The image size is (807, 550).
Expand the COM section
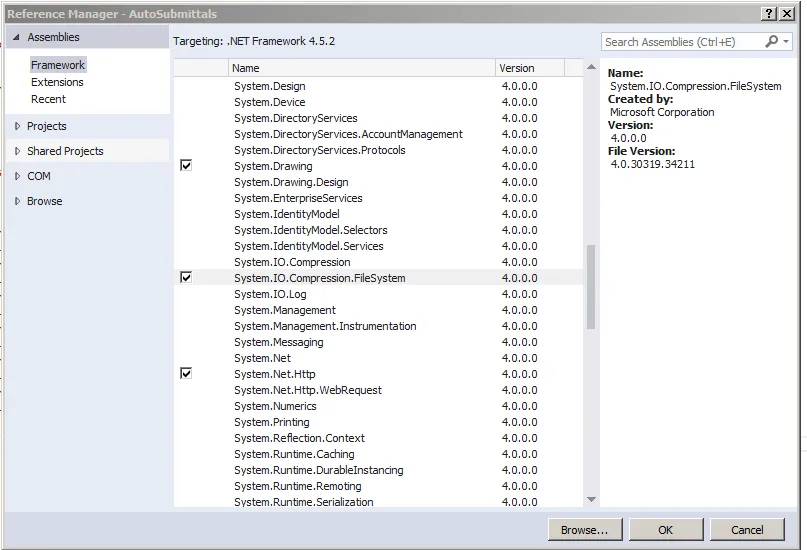[17, 176]
